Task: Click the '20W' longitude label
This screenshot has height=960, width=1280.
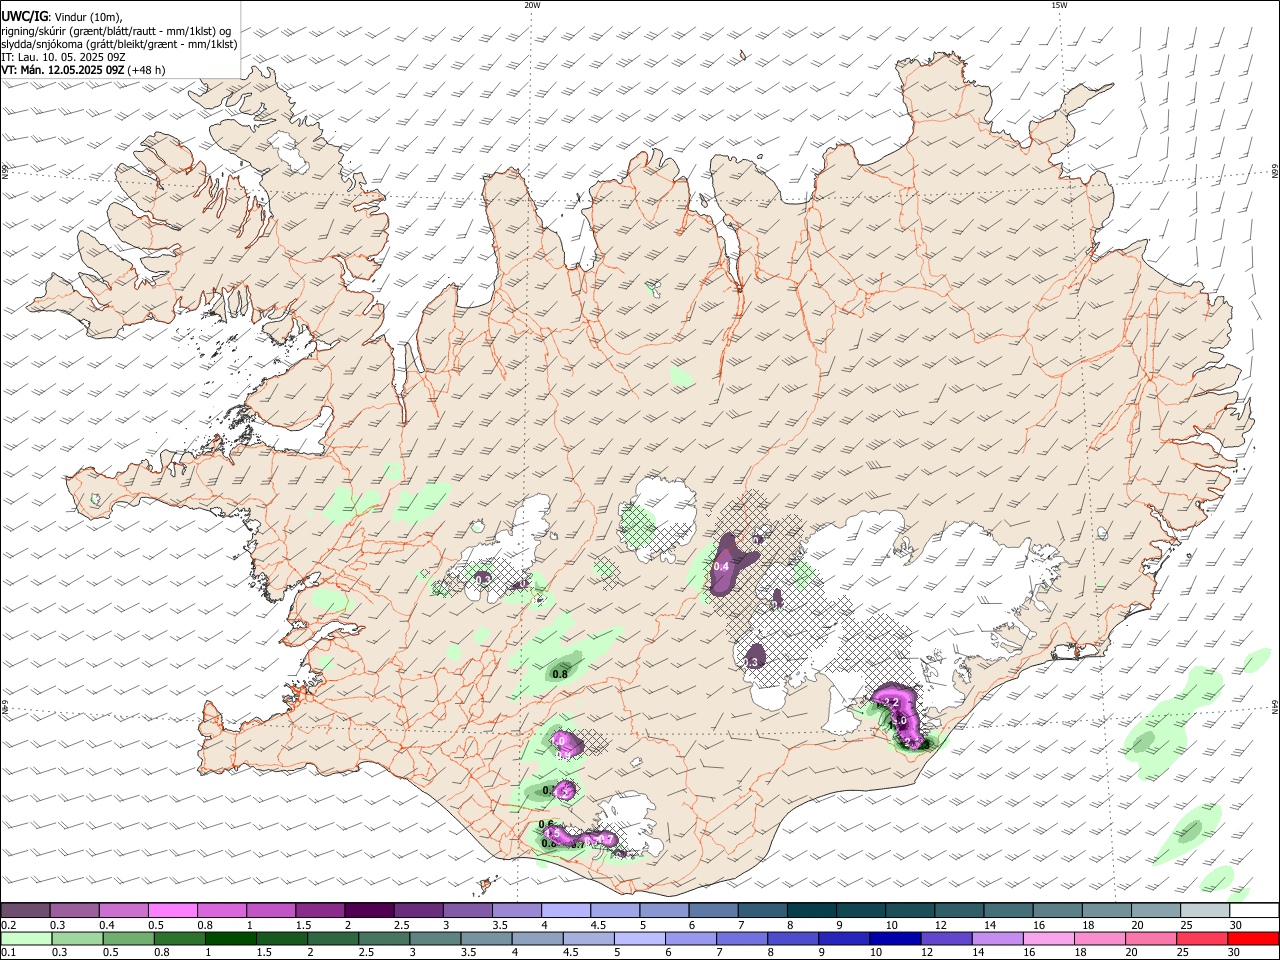Action: point(532,5)
